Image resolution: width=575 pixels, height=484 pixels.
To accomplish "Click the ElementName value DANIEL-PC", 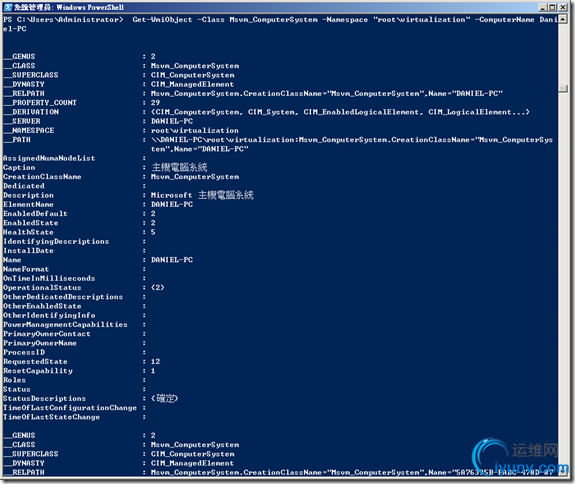I will 172,204.
